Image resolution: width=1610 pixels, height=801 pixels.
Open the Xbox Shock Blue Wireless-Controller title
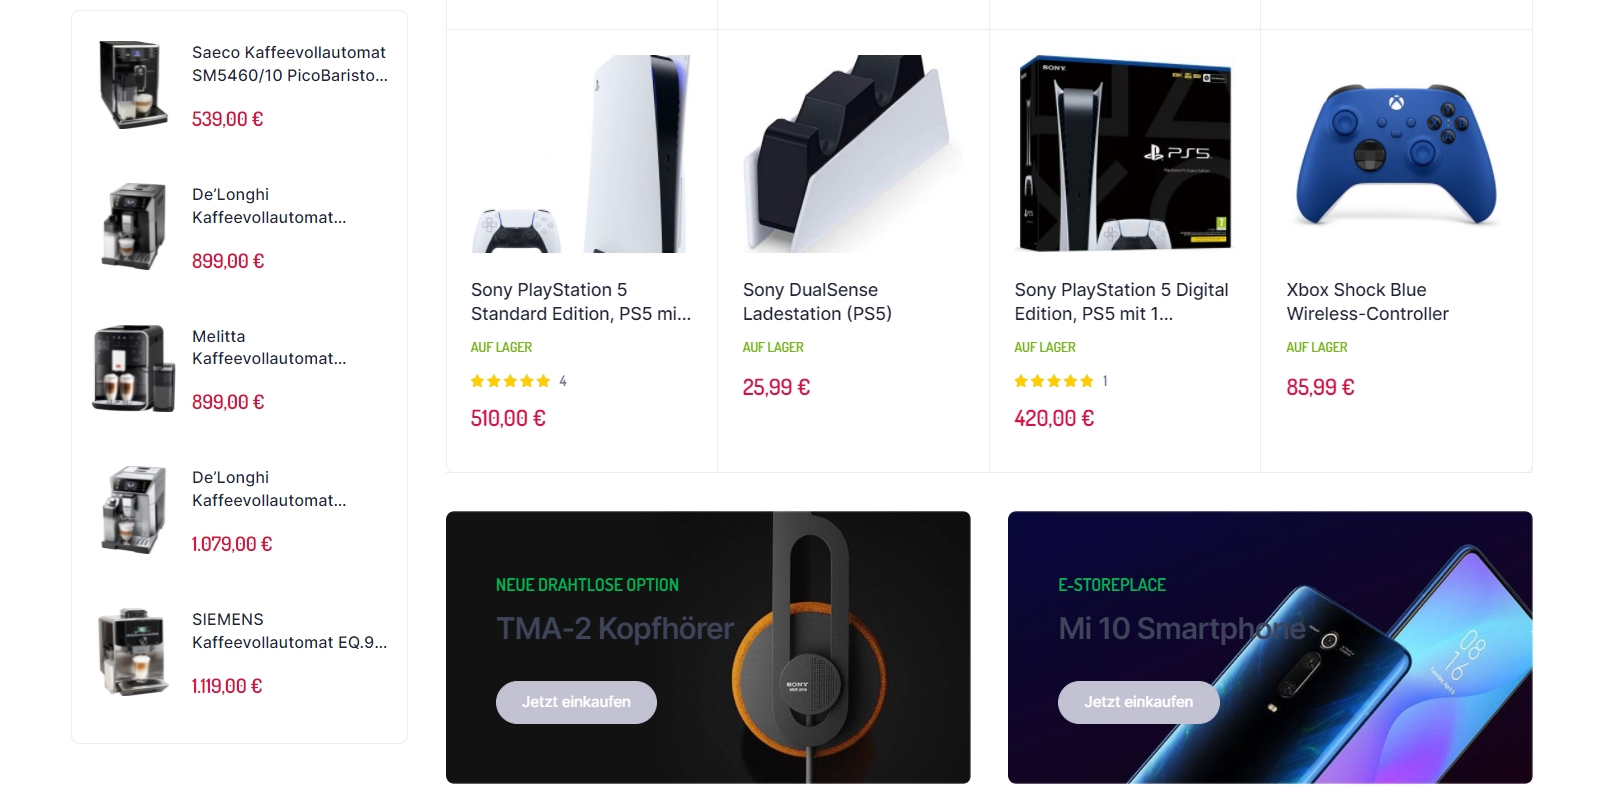point(1367,302)
